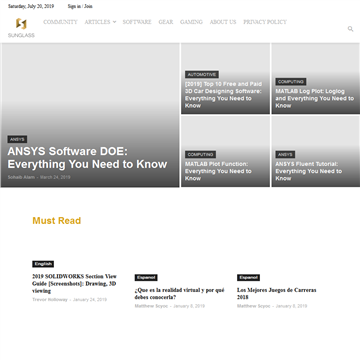Click the Espanol tag above realidad virtual post

tap(146, 277)
